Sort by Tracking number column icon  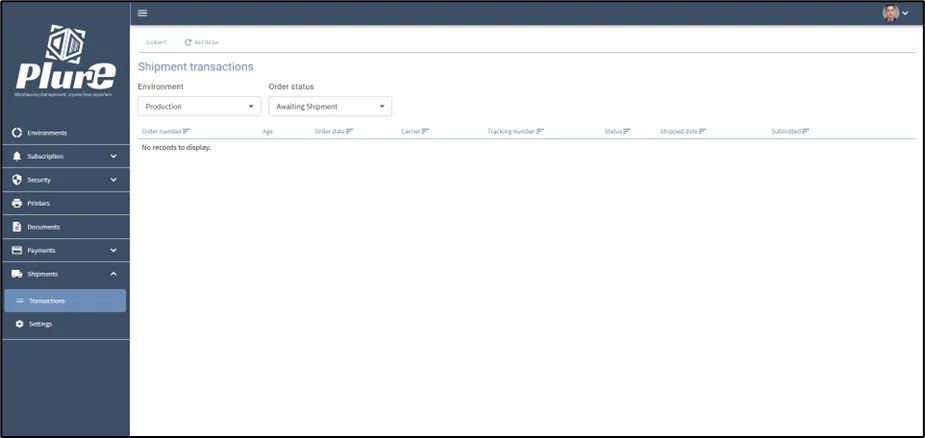(x=540, y=131)
